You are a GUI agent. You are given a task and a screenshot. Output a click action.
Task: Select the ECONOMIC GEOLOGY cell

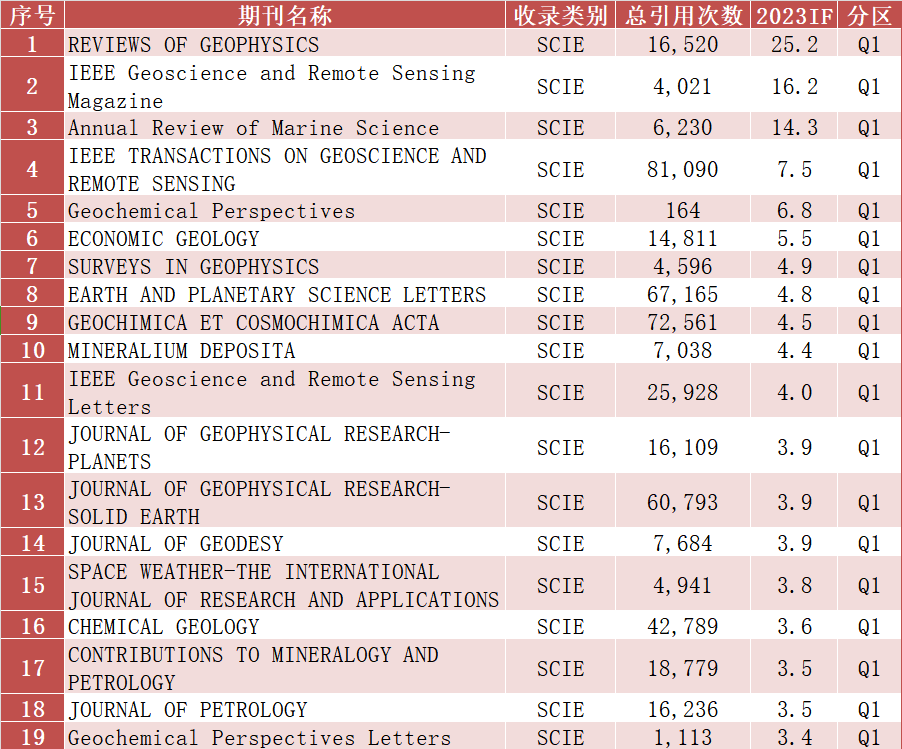point(285,238)
